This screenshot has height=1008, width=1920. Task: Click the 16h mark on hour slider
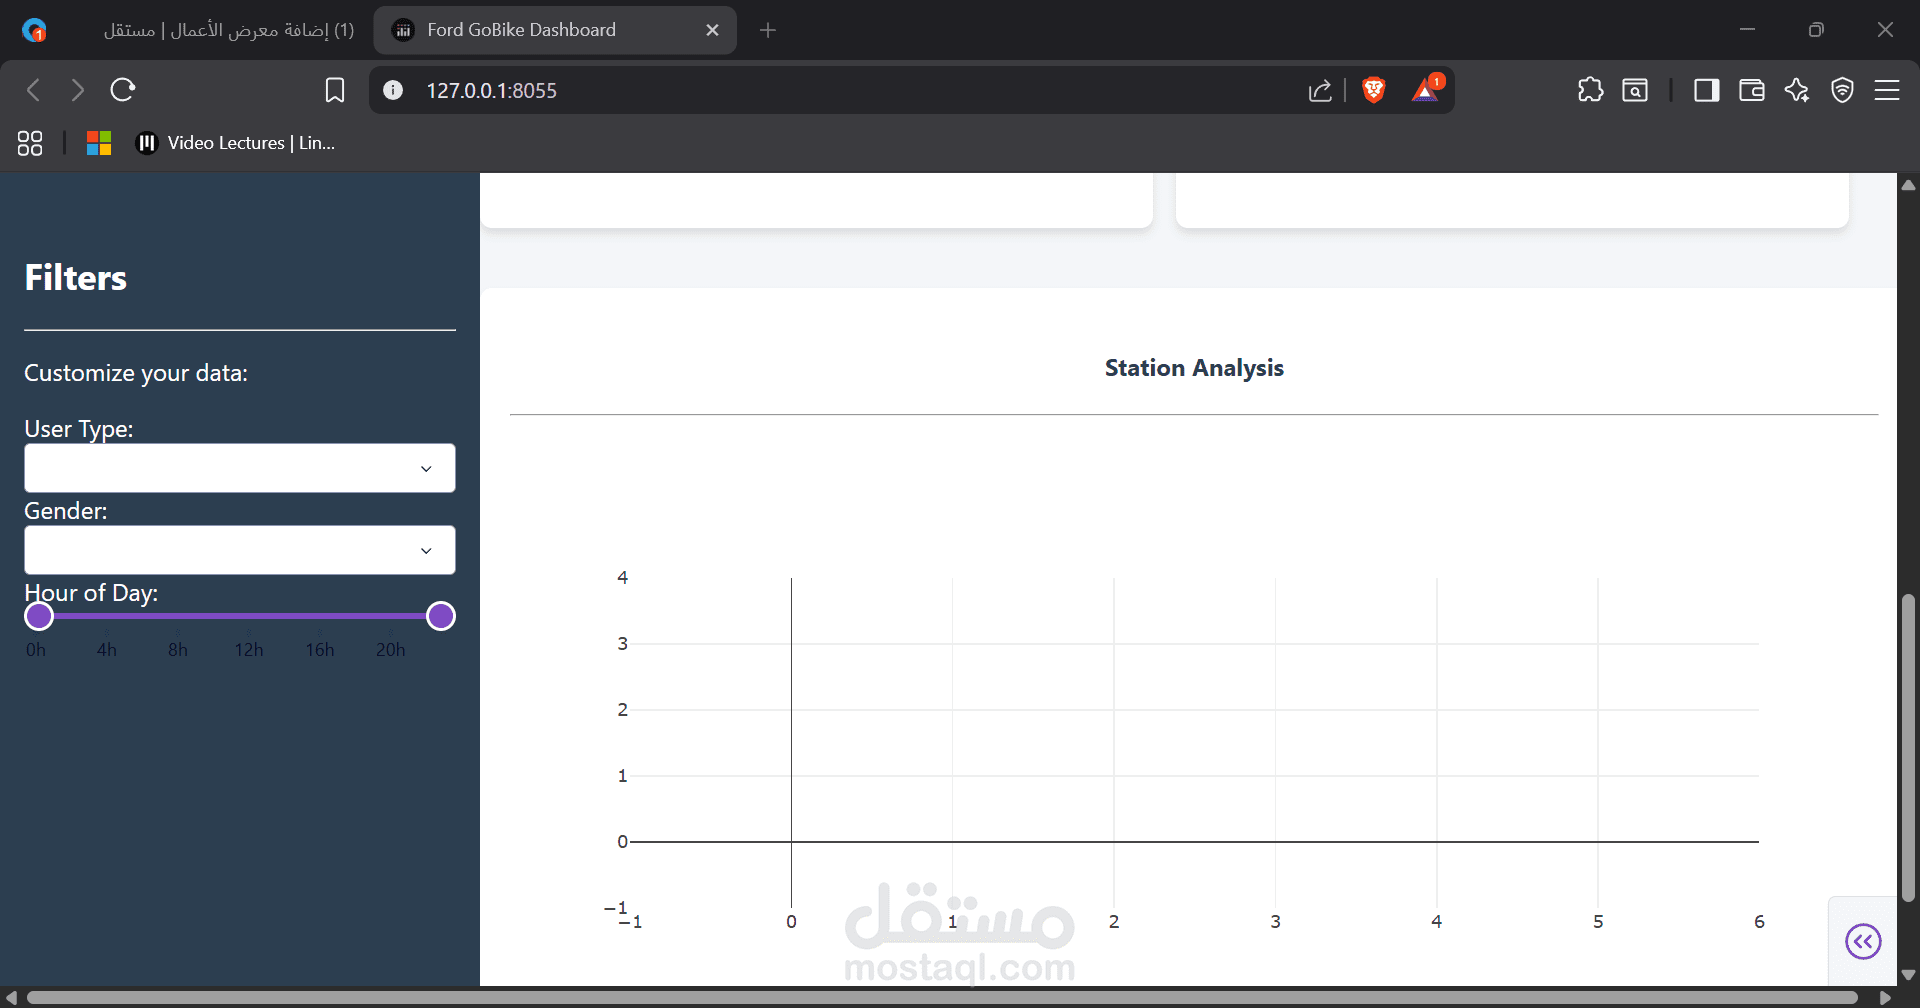[x=320, y=650]
